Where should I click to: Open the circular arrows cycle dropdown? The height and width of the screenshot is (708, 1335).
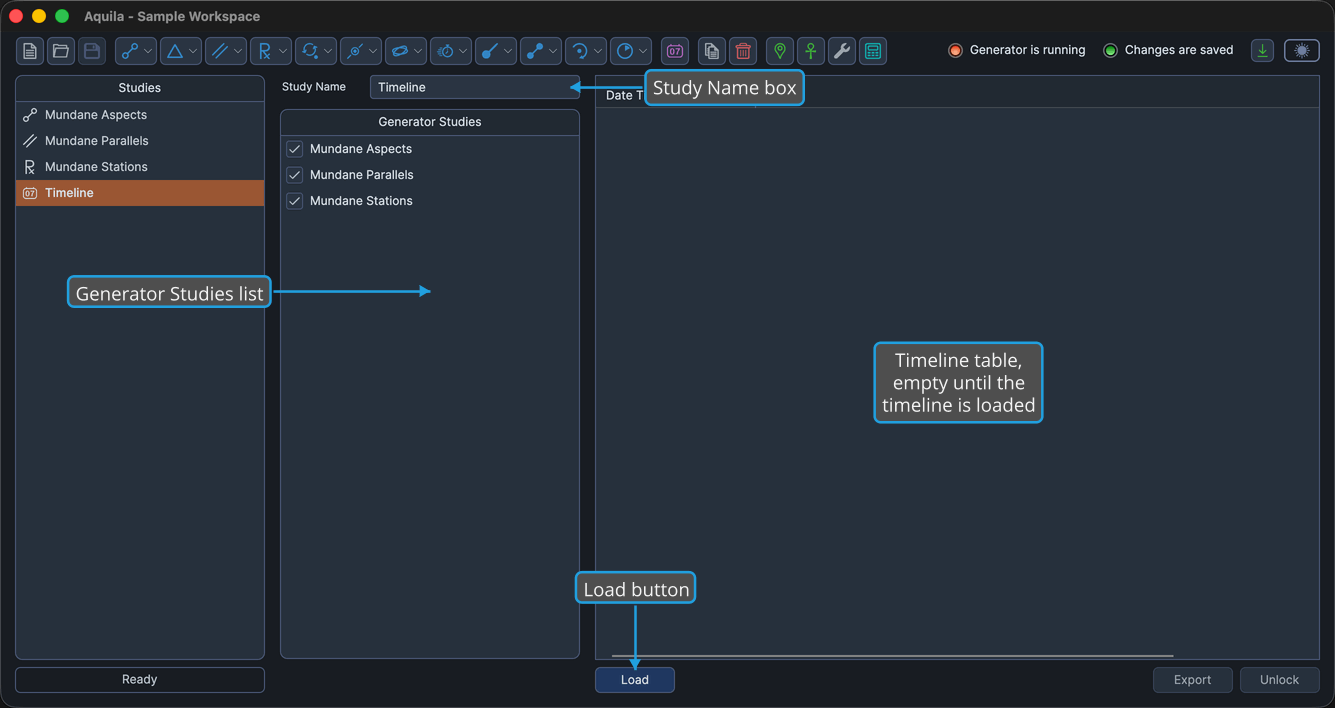point(316,51)
